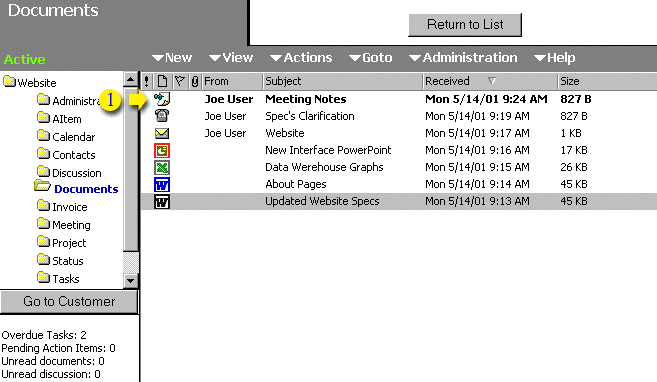
Task: Select the Calendar folder label
Action: pyautogui.click(x=74, y=137)
